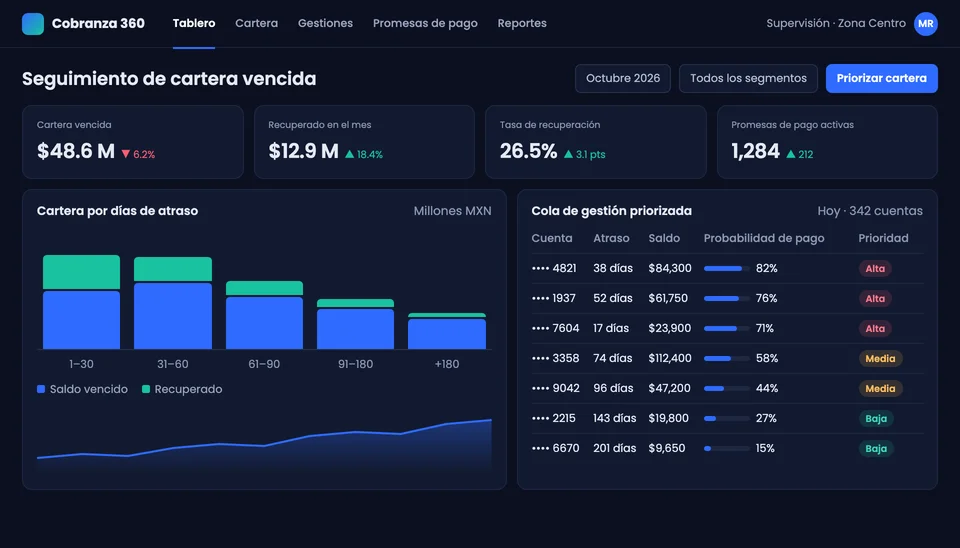The width and height of the screenshot is (960, 548).
Task: Select the Cartera vencida $48.6 M card
Action: 133,142
